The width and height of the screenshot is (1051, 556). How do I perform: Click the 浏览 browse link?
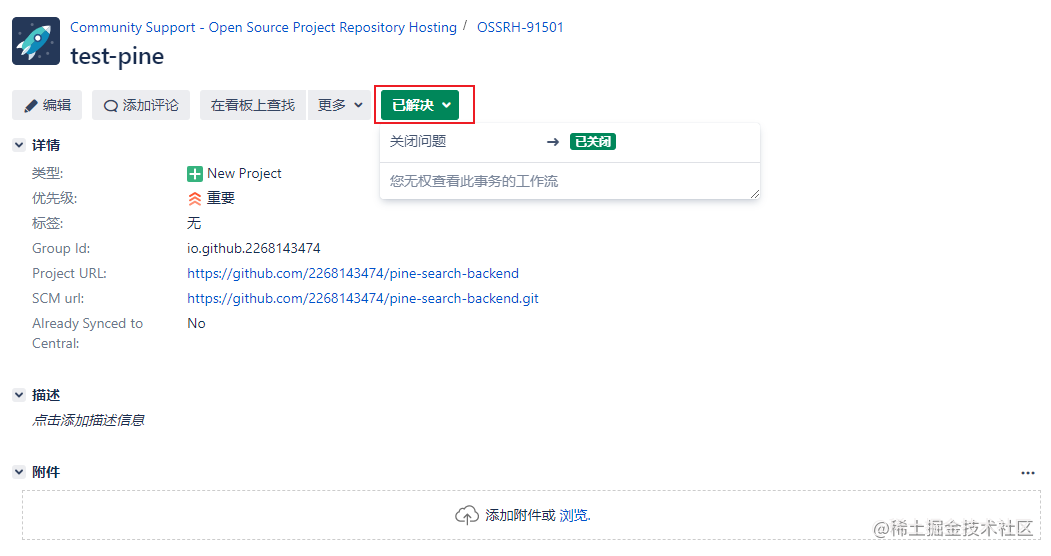pyautogui.click(x=574, y=515)
